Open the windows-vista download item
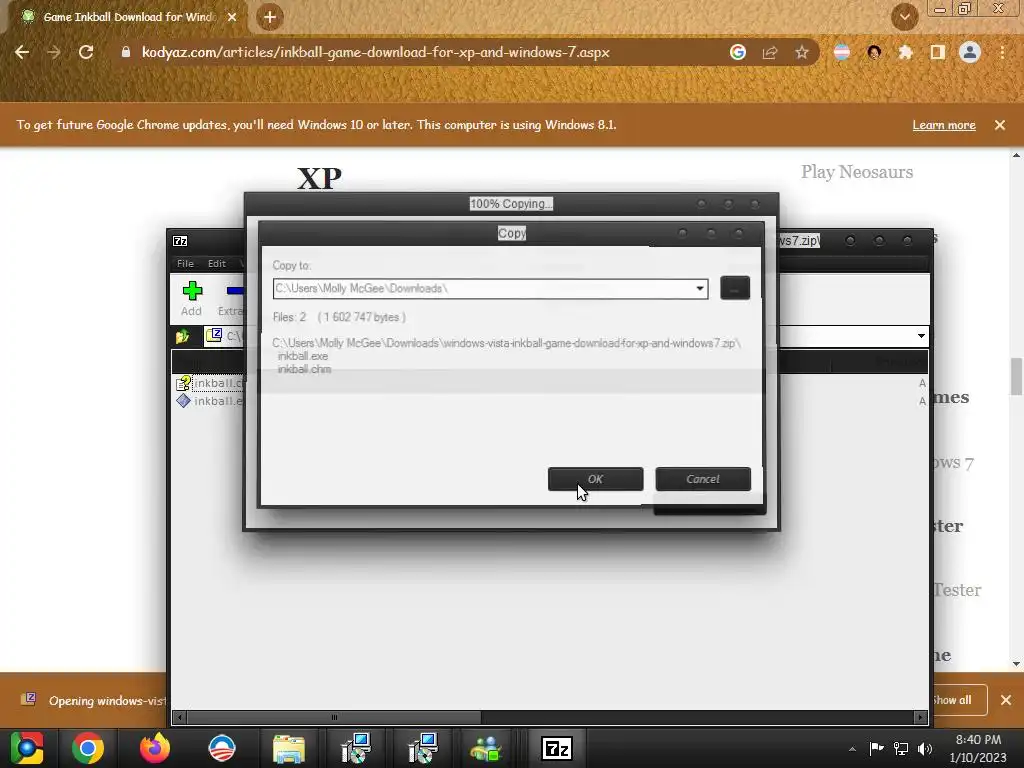The height and width of the screenshot is (768, 1024). [91, 700]
